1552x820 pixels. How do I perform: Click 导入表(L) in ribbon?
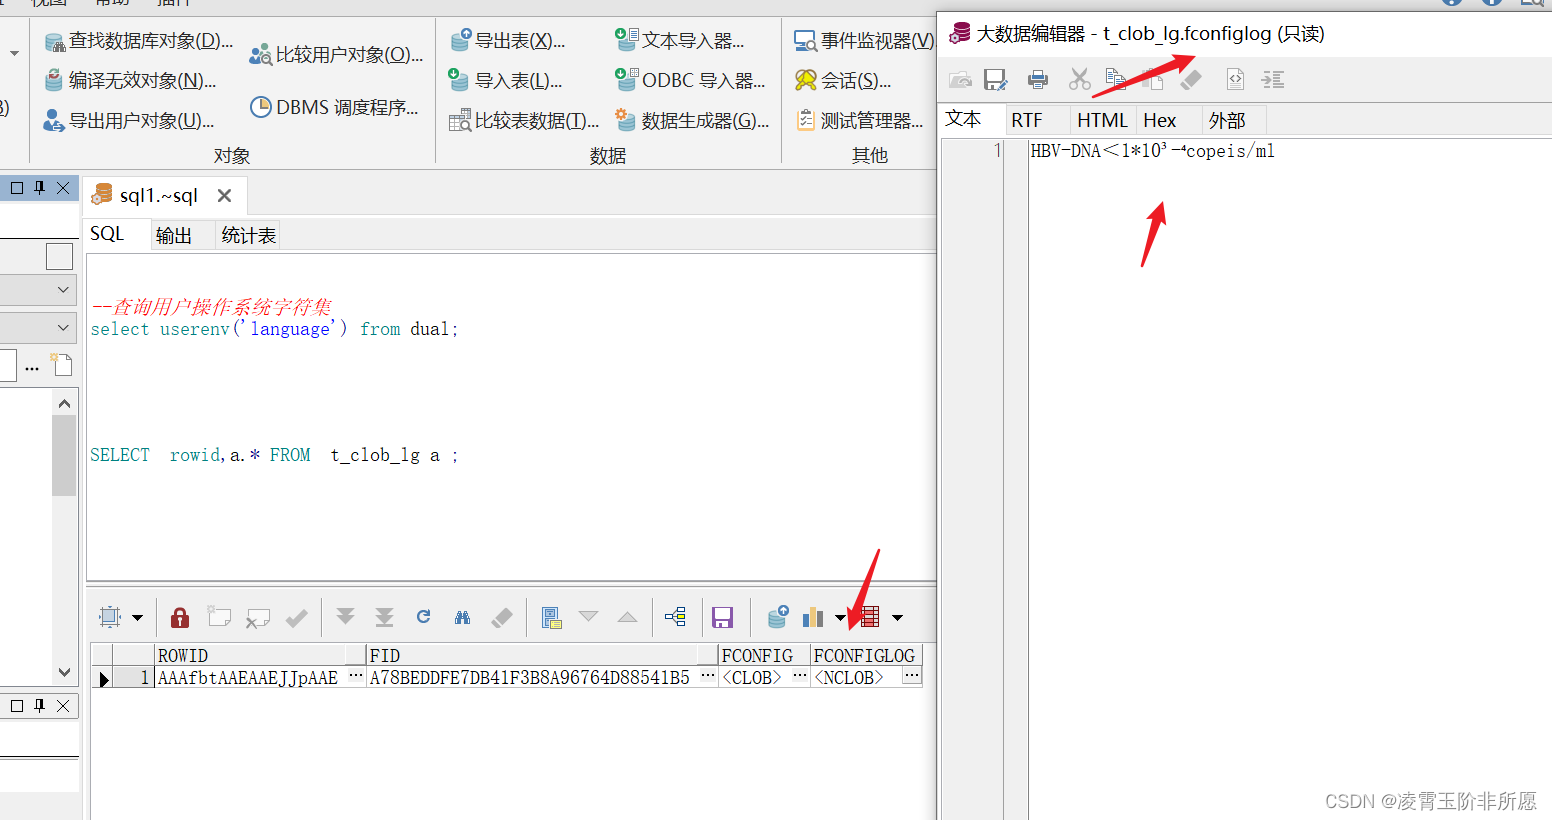(x=506, y=81)
